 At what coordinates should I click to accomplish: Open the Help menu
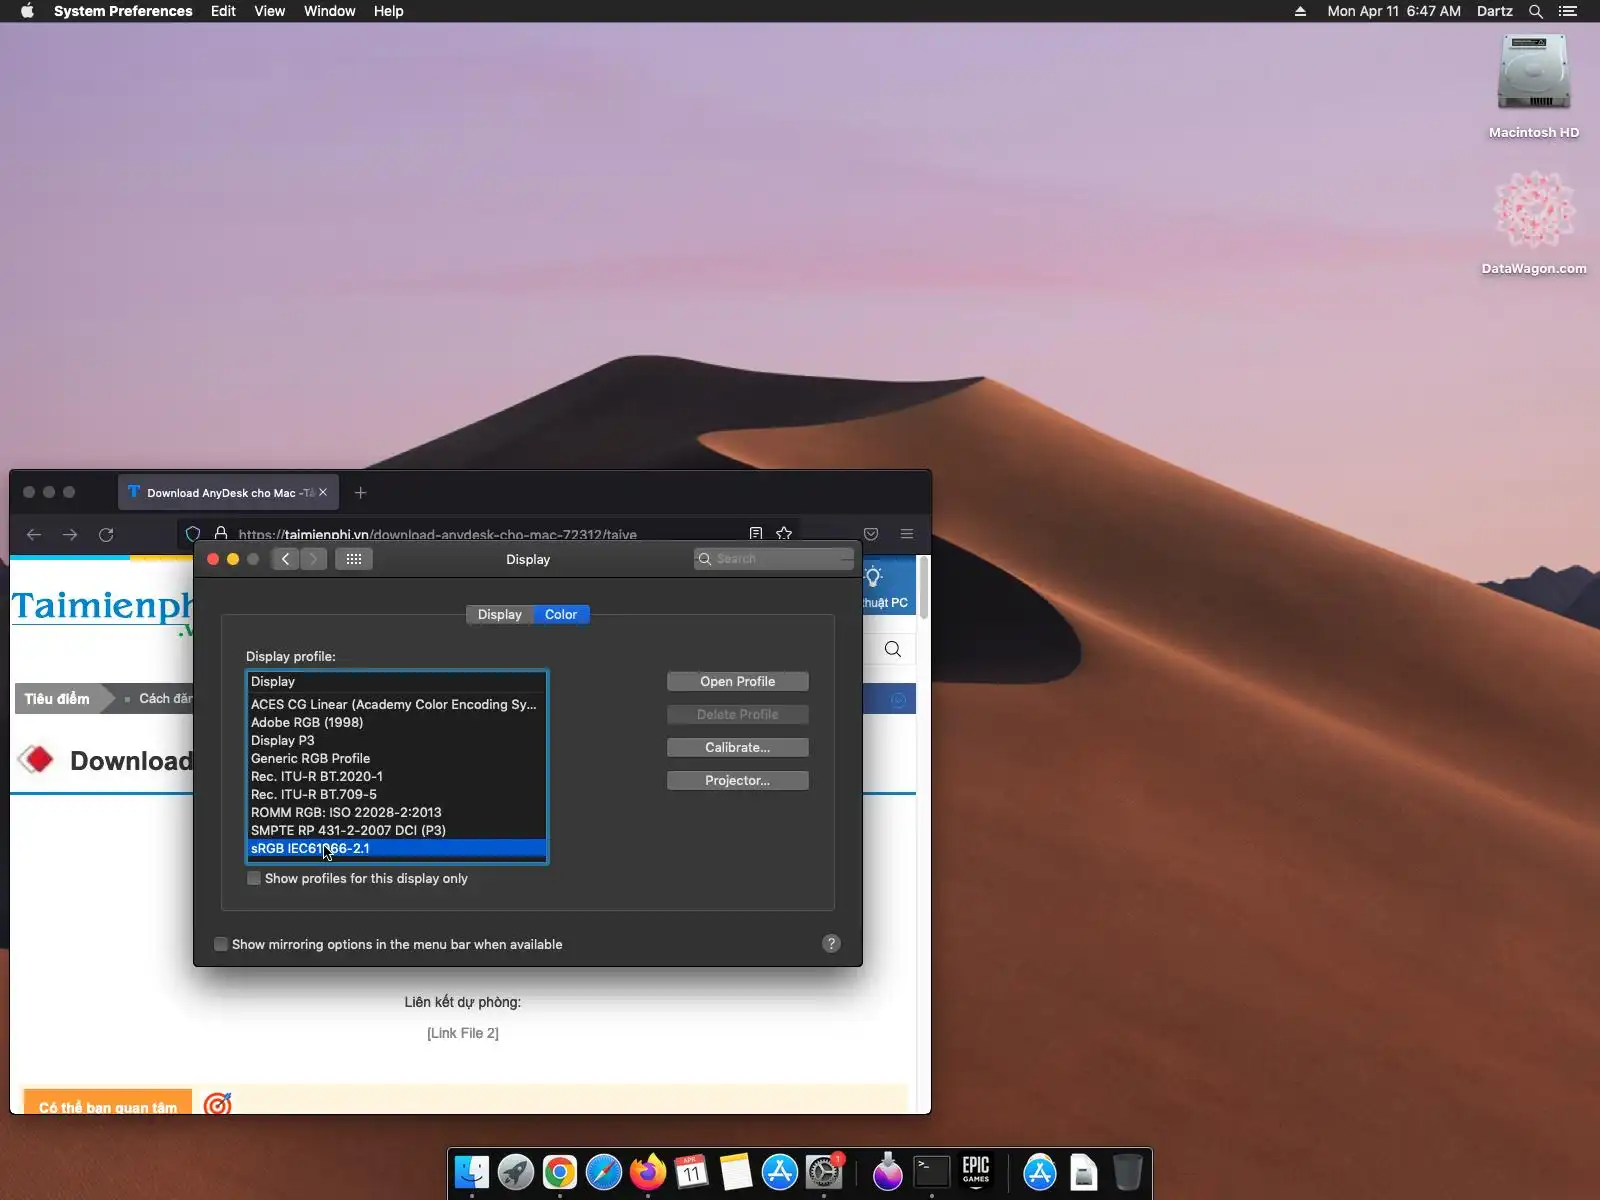(x=389, y=11)
